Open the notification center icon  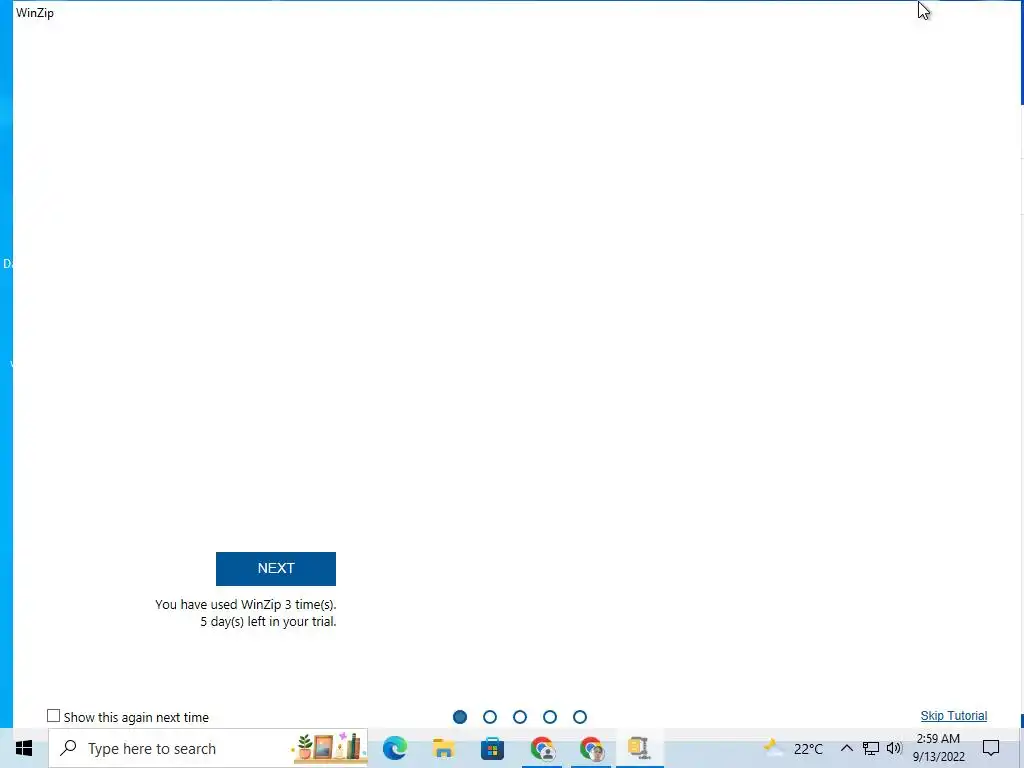991,748
